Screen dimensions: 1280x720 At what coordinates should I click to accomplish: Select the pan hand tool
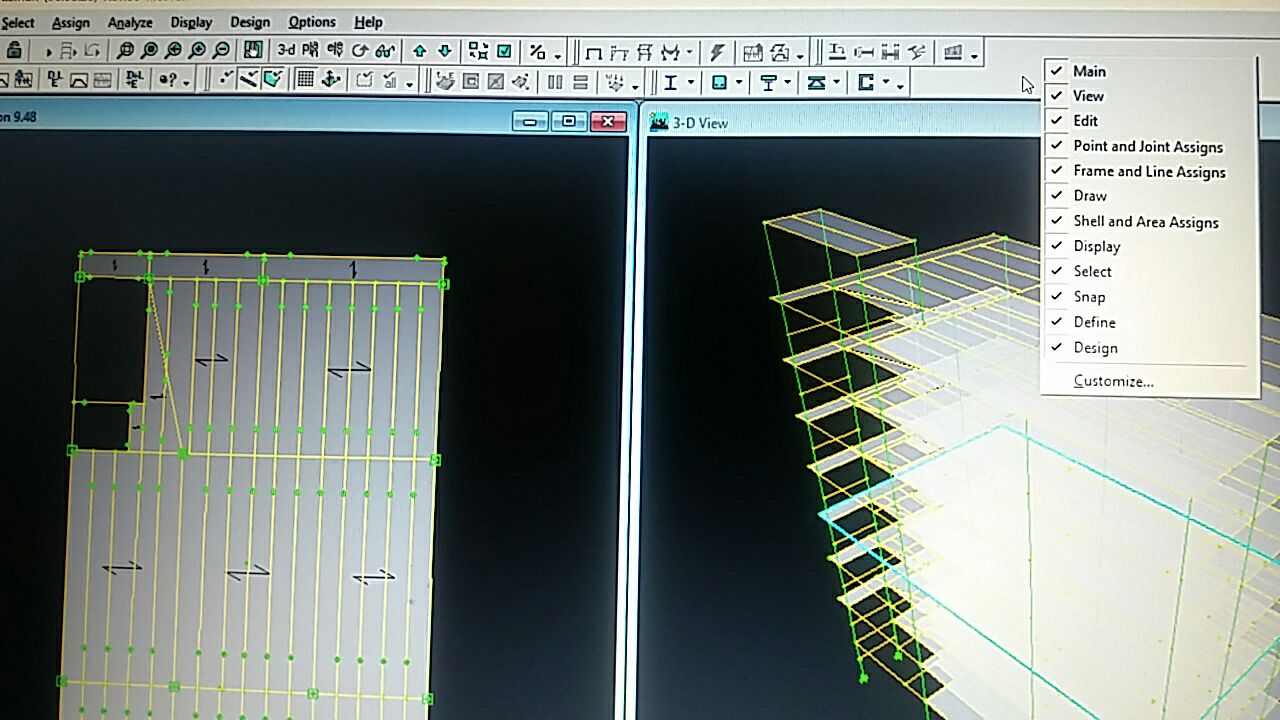(252, 50)
